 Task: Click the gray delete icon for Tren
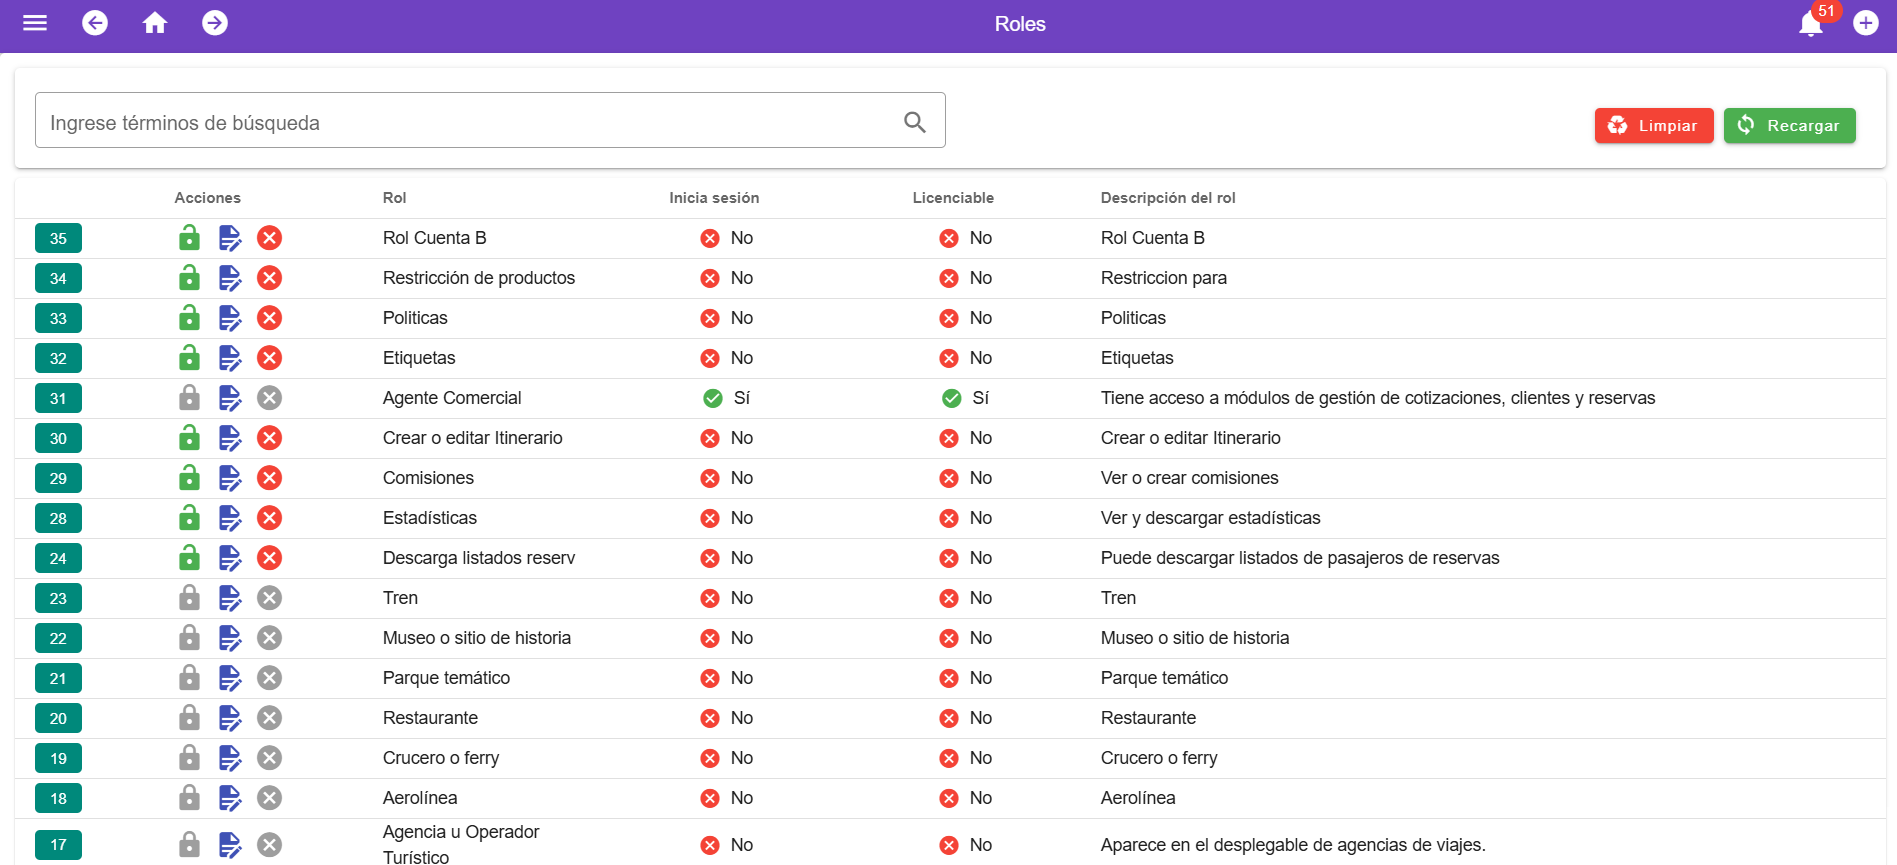[269, 598]
